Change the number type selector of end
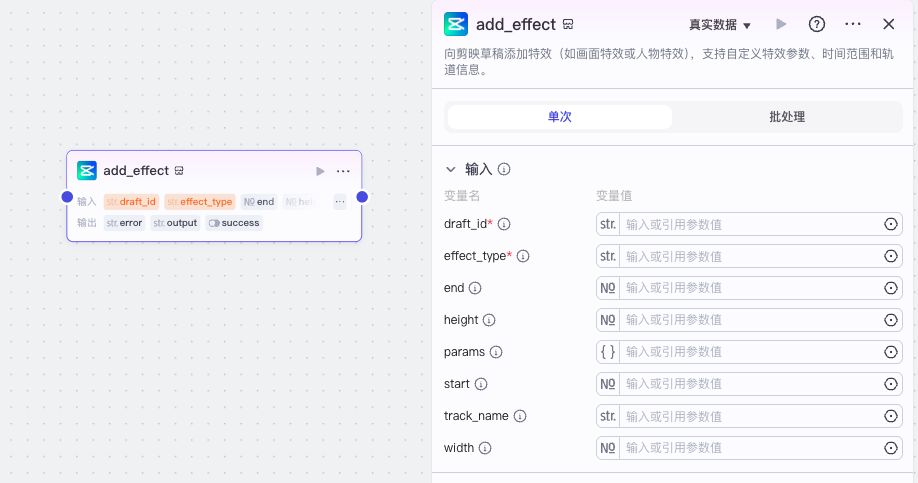This screenshot has height=483, width=918. pyautogui.click(x=608, y=288)
